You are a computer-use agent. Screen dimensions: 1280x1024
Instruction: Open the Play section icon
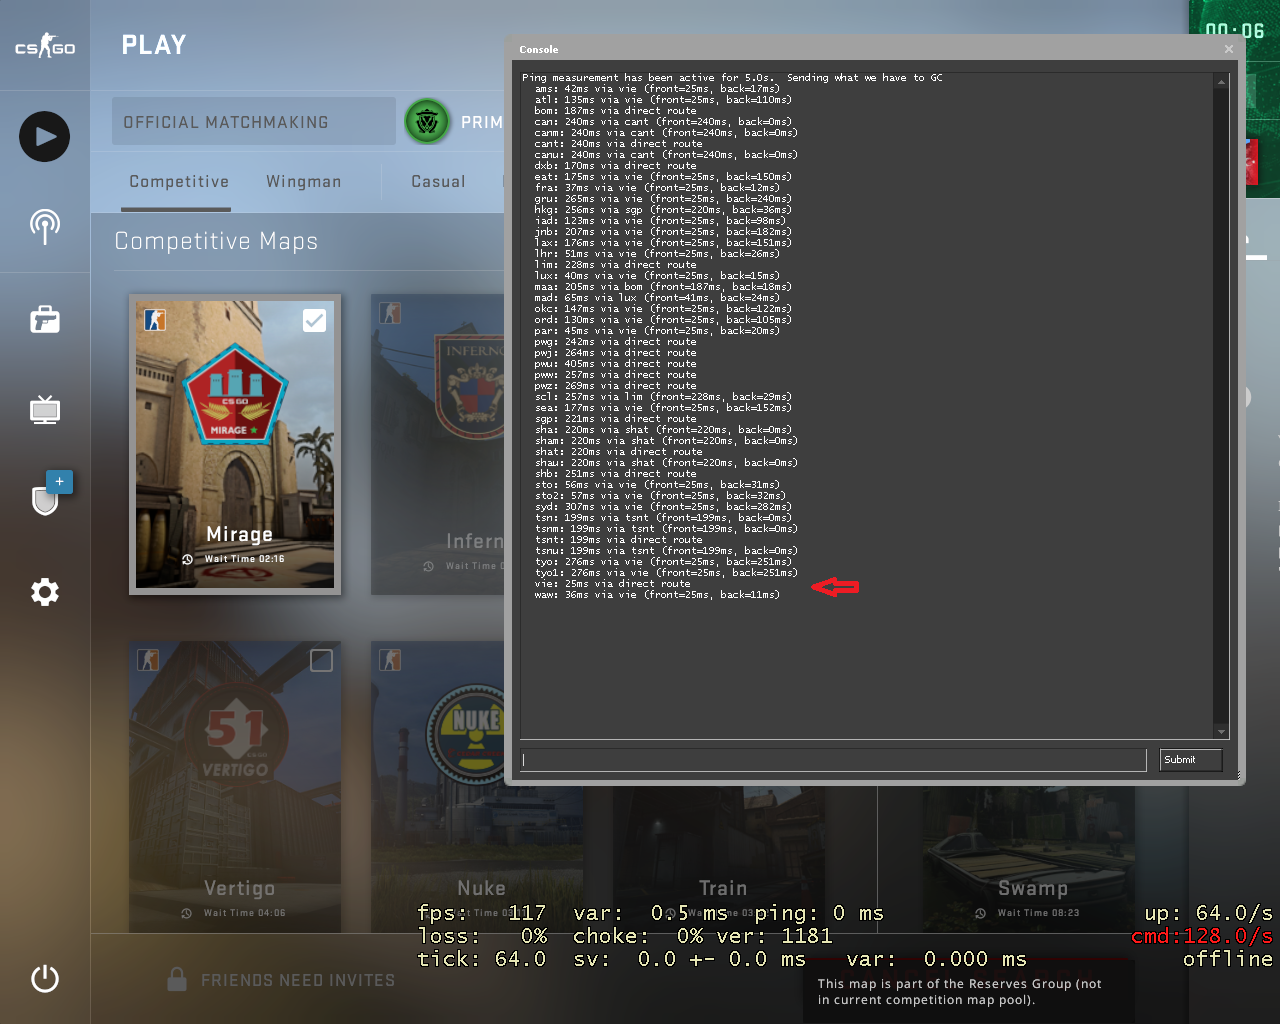tap(45, 136)
